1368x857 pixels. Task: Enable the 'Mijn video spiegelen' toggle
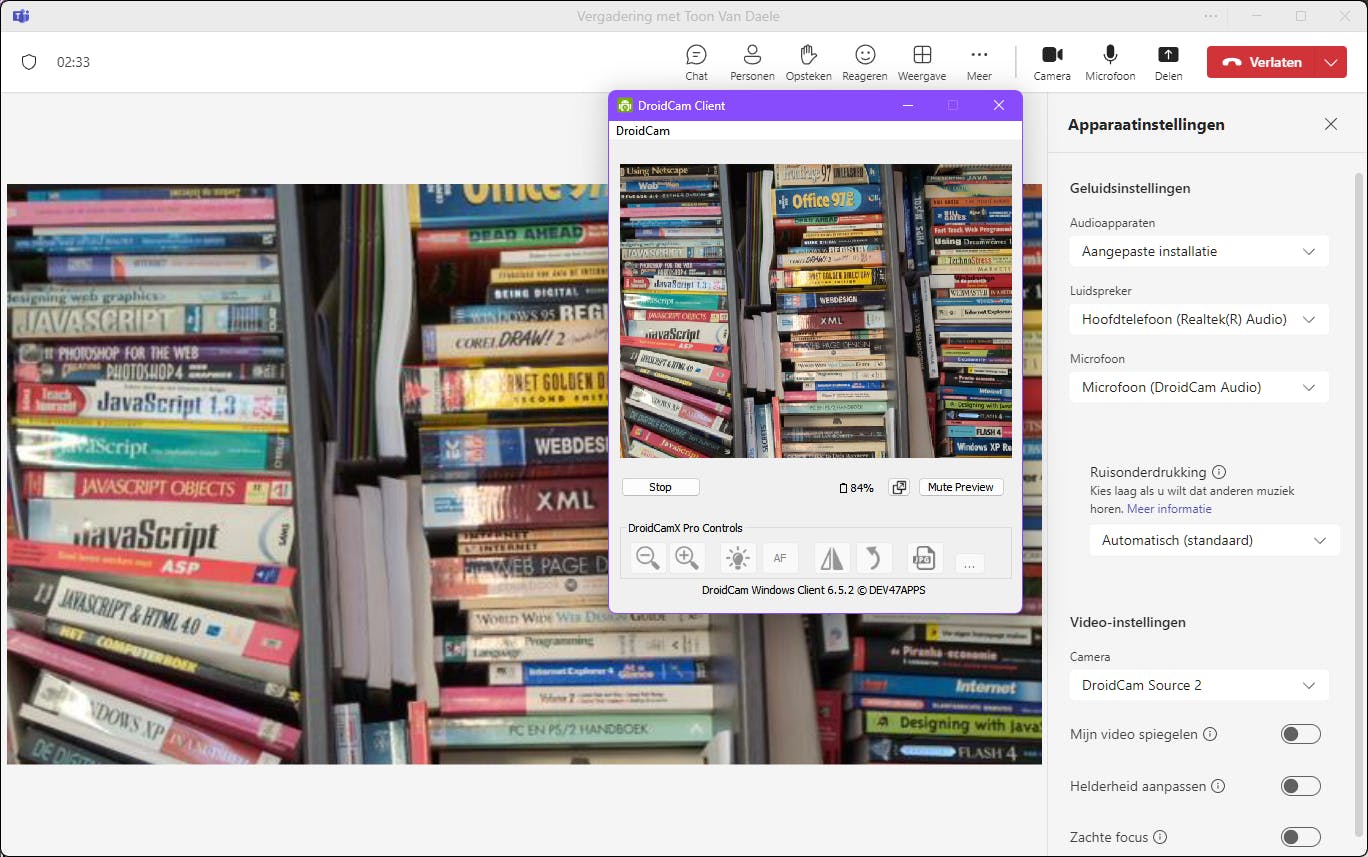point(1300,734)
